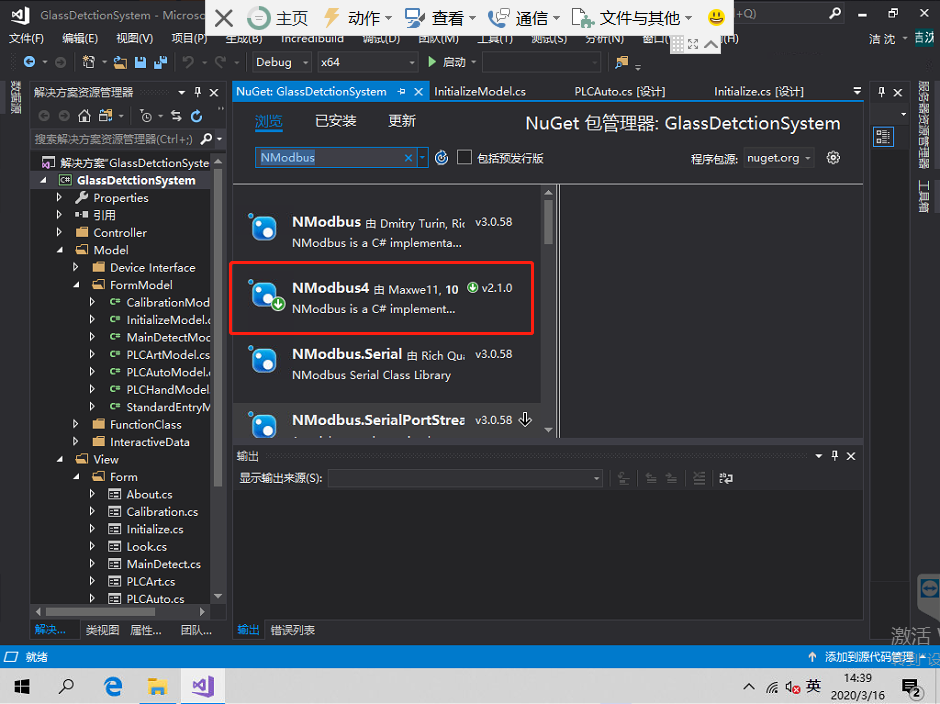The image size is (940, 704).
Task: Click the Sync with Active Document icon
Action: 176,116
